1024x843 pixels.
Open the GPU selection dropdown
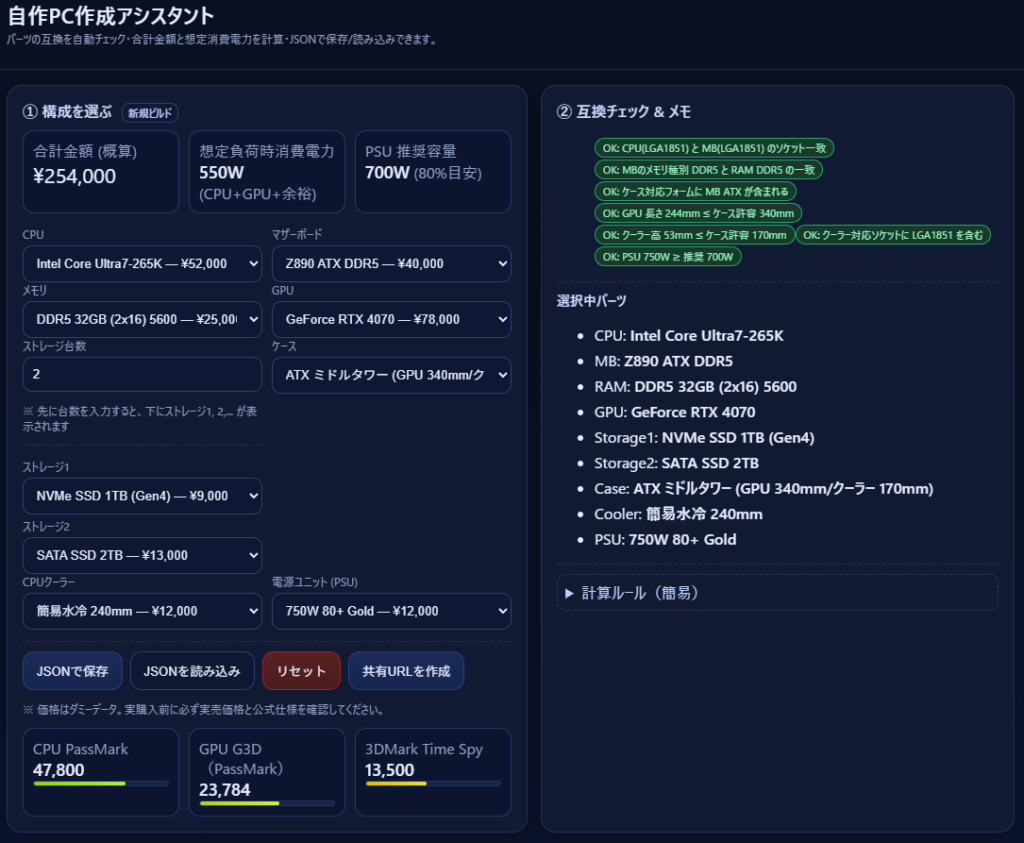click(391, 320)
